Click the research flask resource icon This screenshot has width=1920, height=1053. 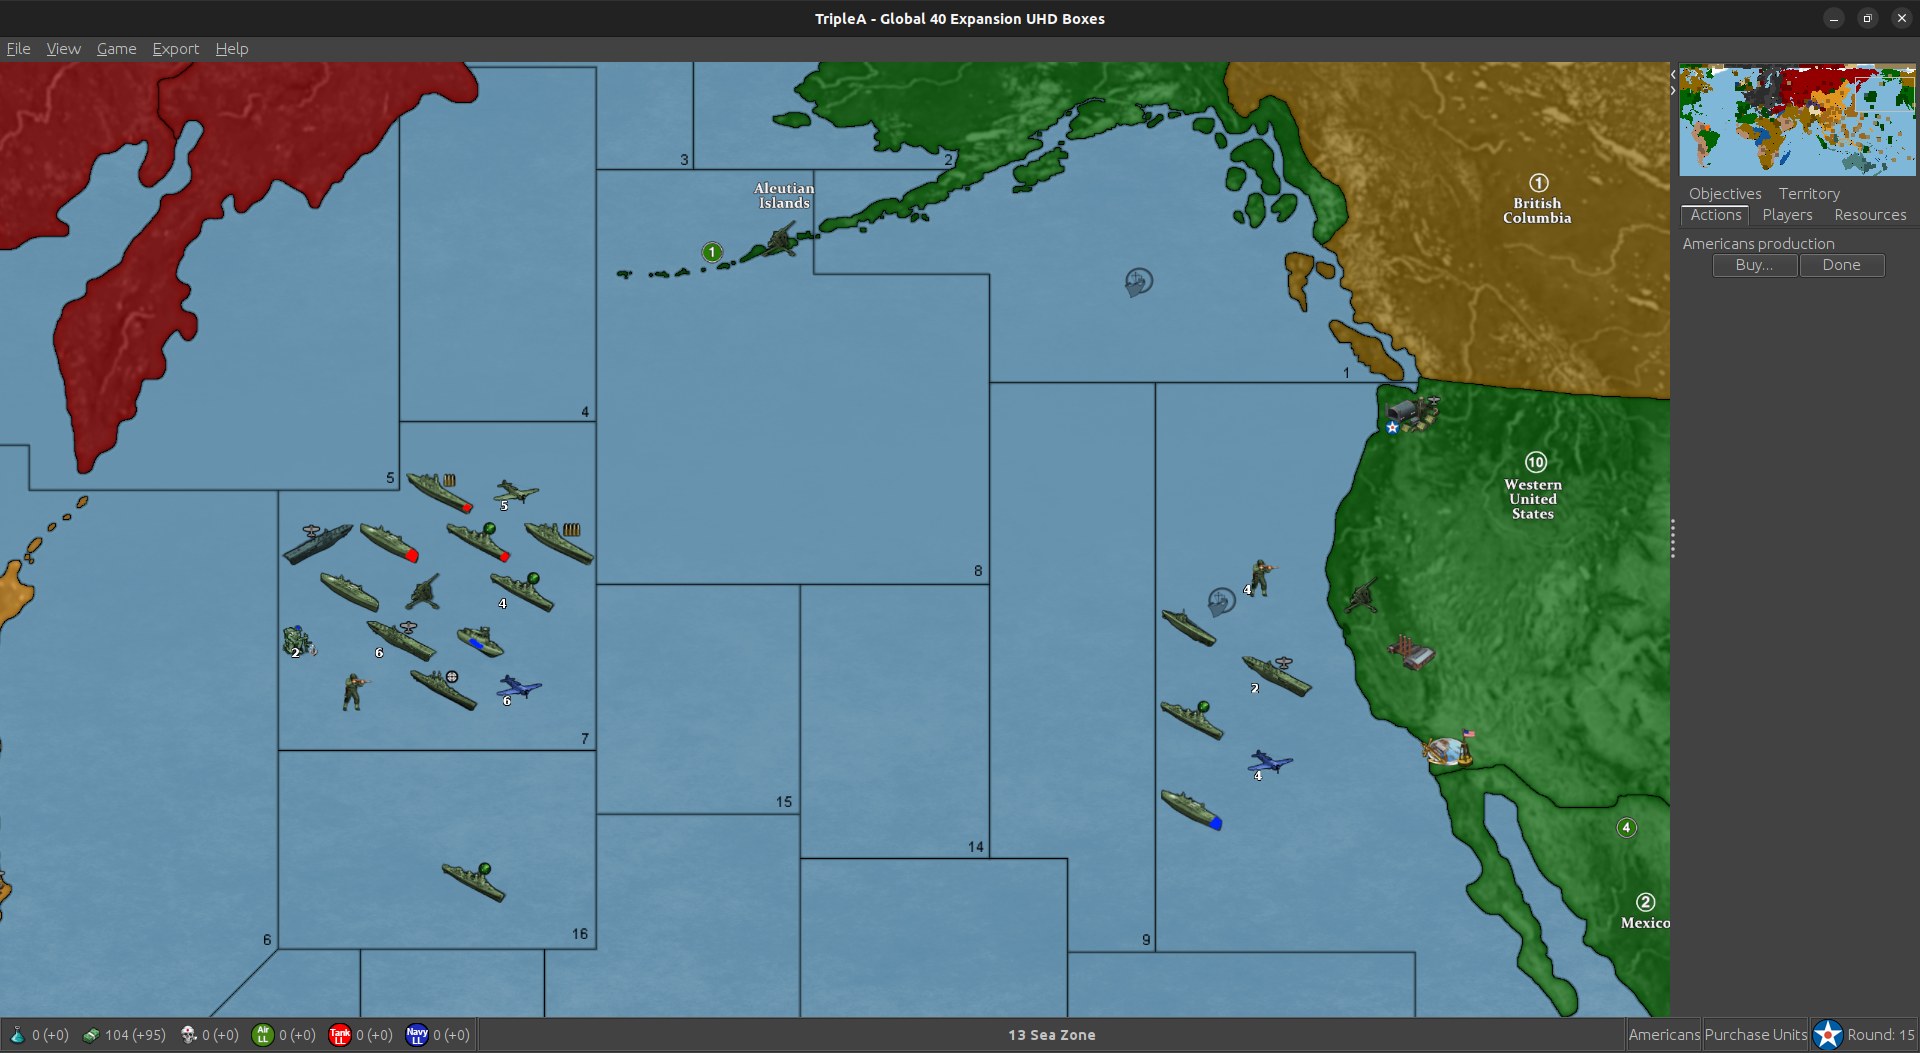coord(17,1035)
